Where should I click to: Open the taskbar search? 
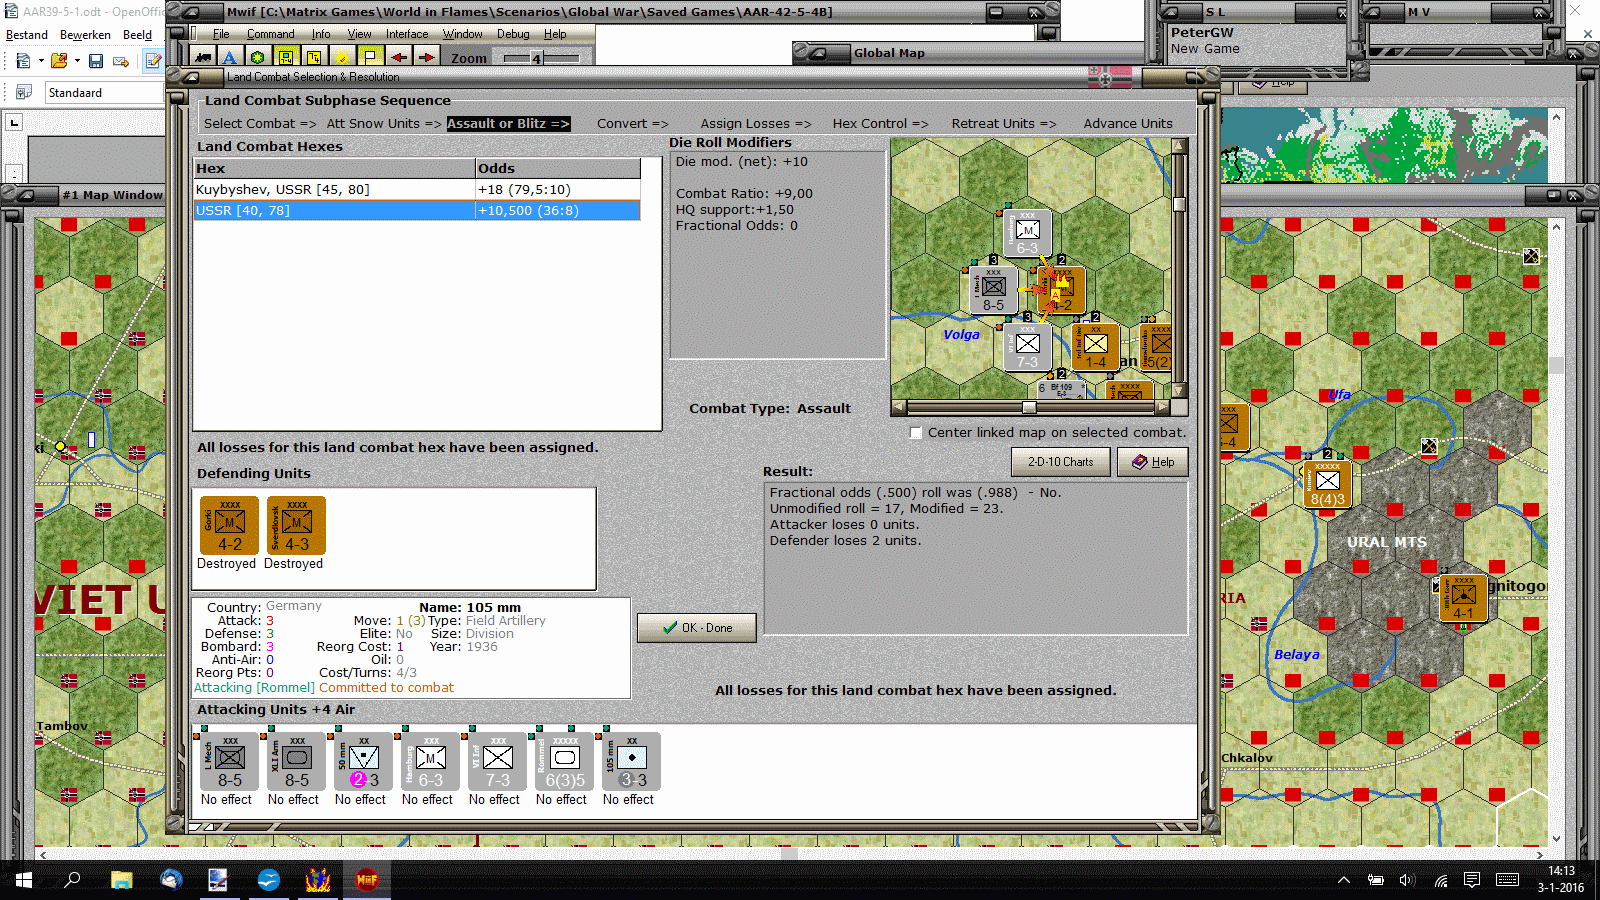72,880
